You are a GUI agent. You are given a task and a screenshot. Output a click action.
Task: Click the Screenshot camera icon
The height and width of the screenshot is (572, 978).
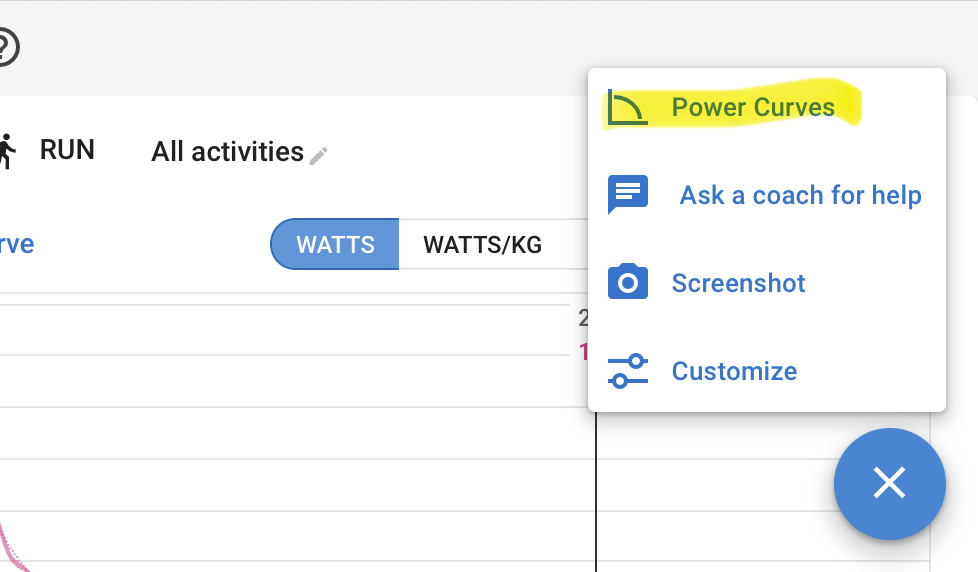pyautogui.click(x=627, y=282)
